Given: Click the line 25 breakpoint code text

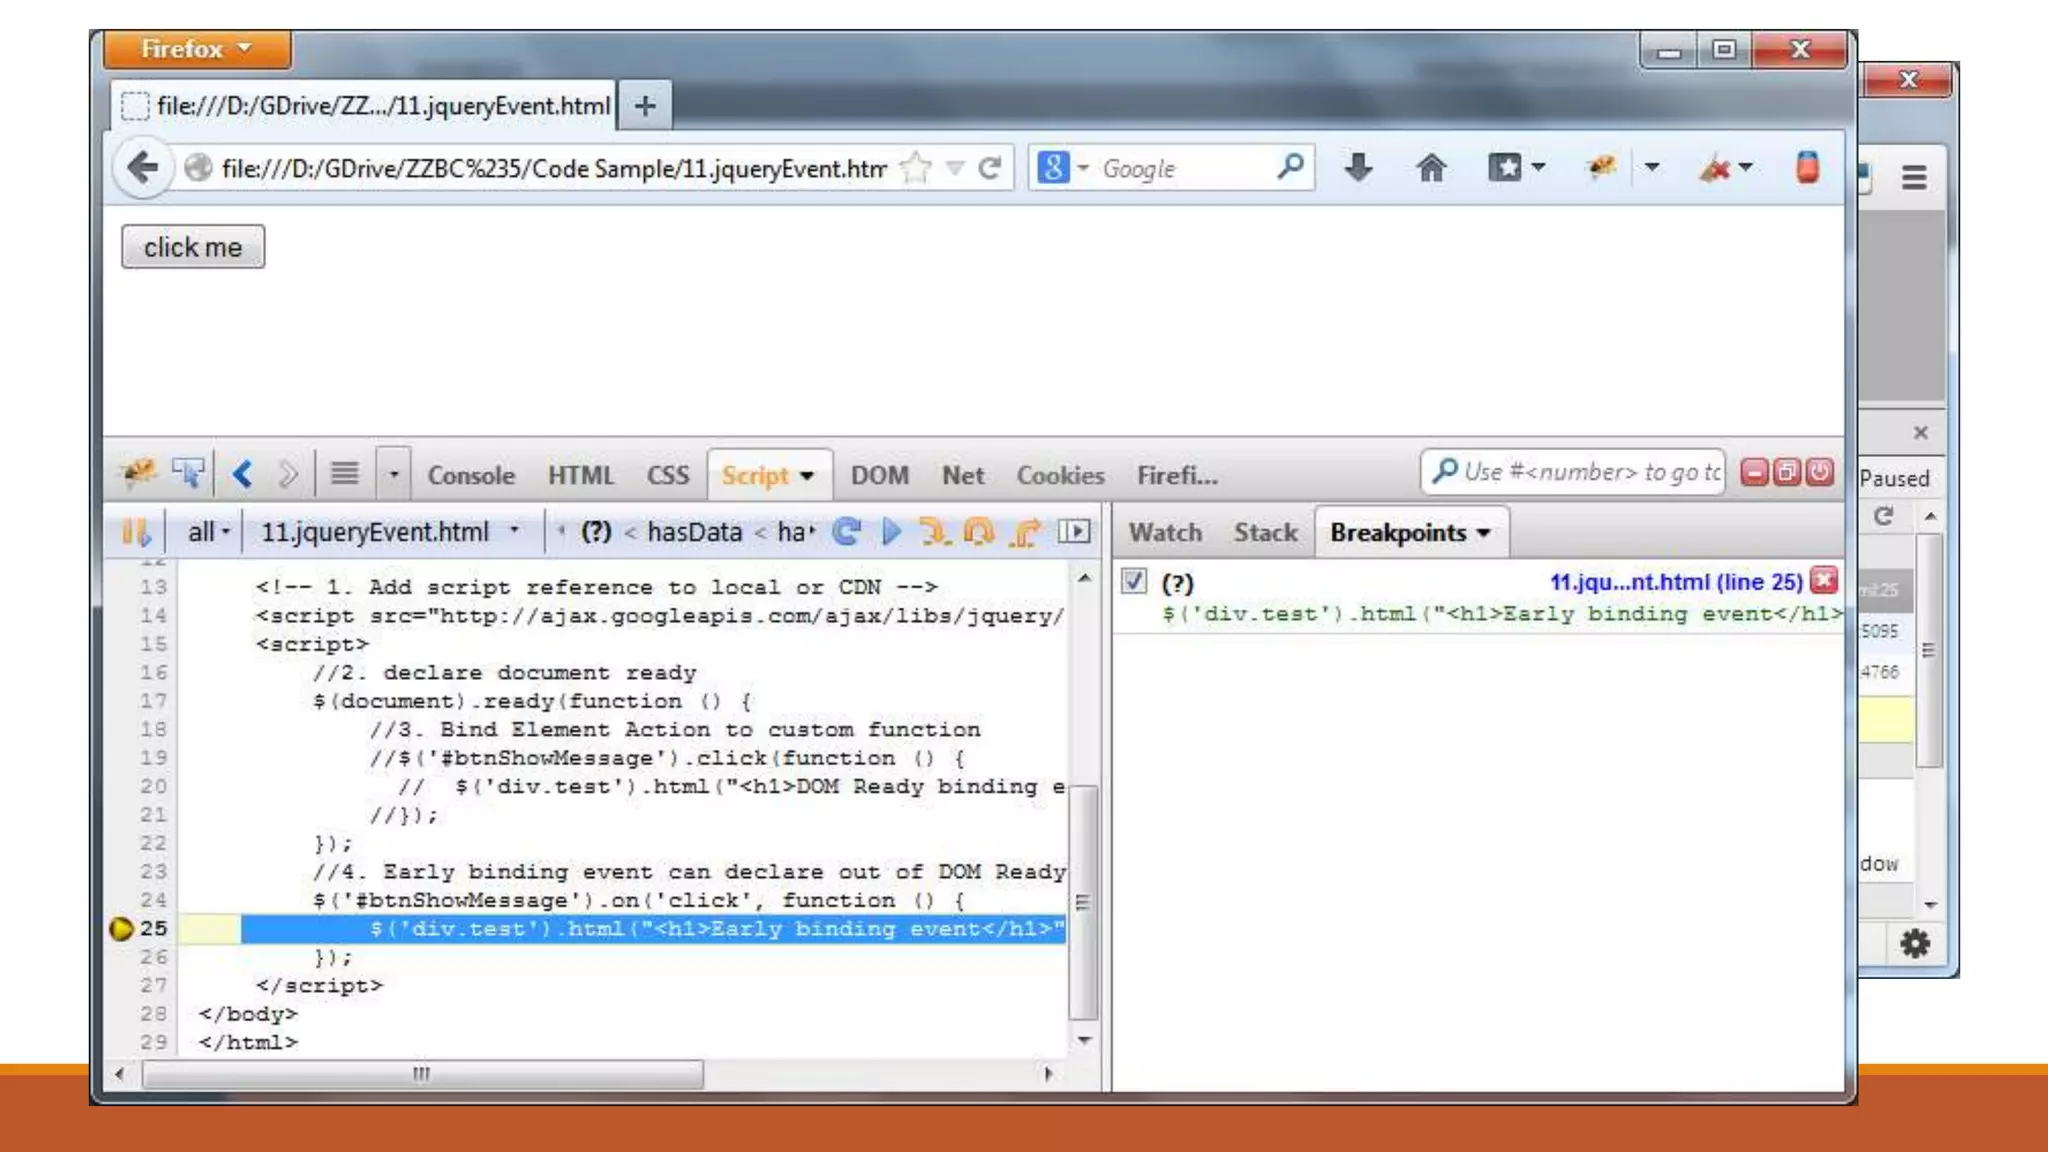Looking at the screenshot, I should pos(1500,614).
